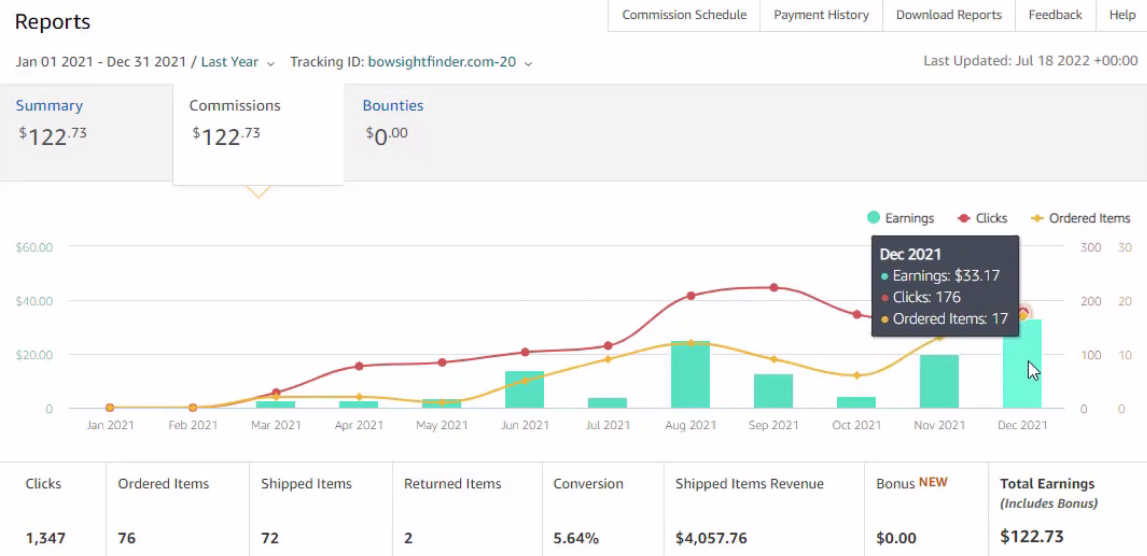This screenshot has width=1147, height=556.
Task: Click the Dec 2021 earnings bar
Action: pos(1023,364)
